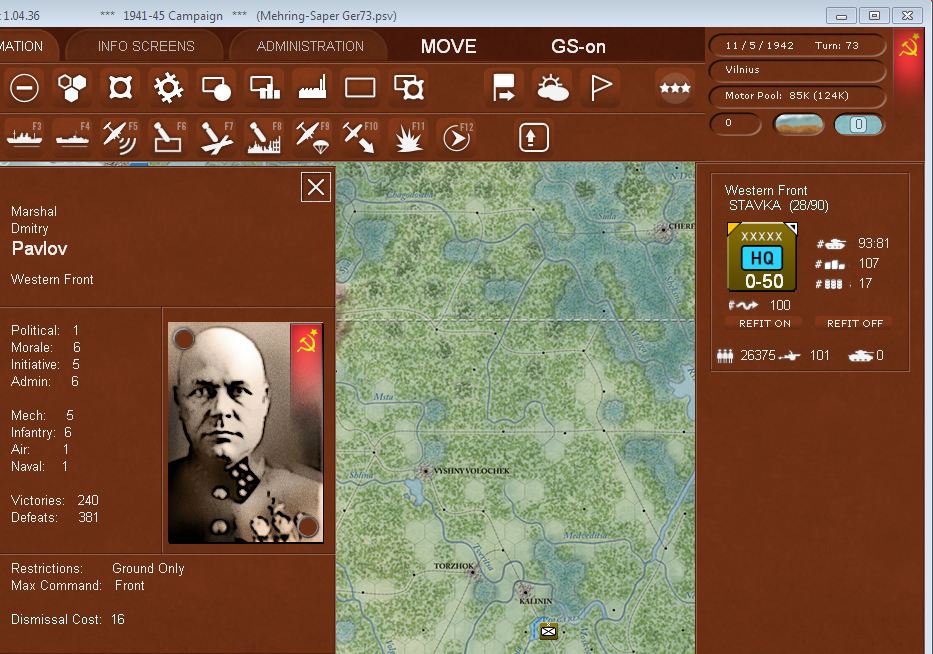The height and width of the screenshot is (654, 933).
Task: Click the flag with arrow icon
Action: click(x=504, y=88)
